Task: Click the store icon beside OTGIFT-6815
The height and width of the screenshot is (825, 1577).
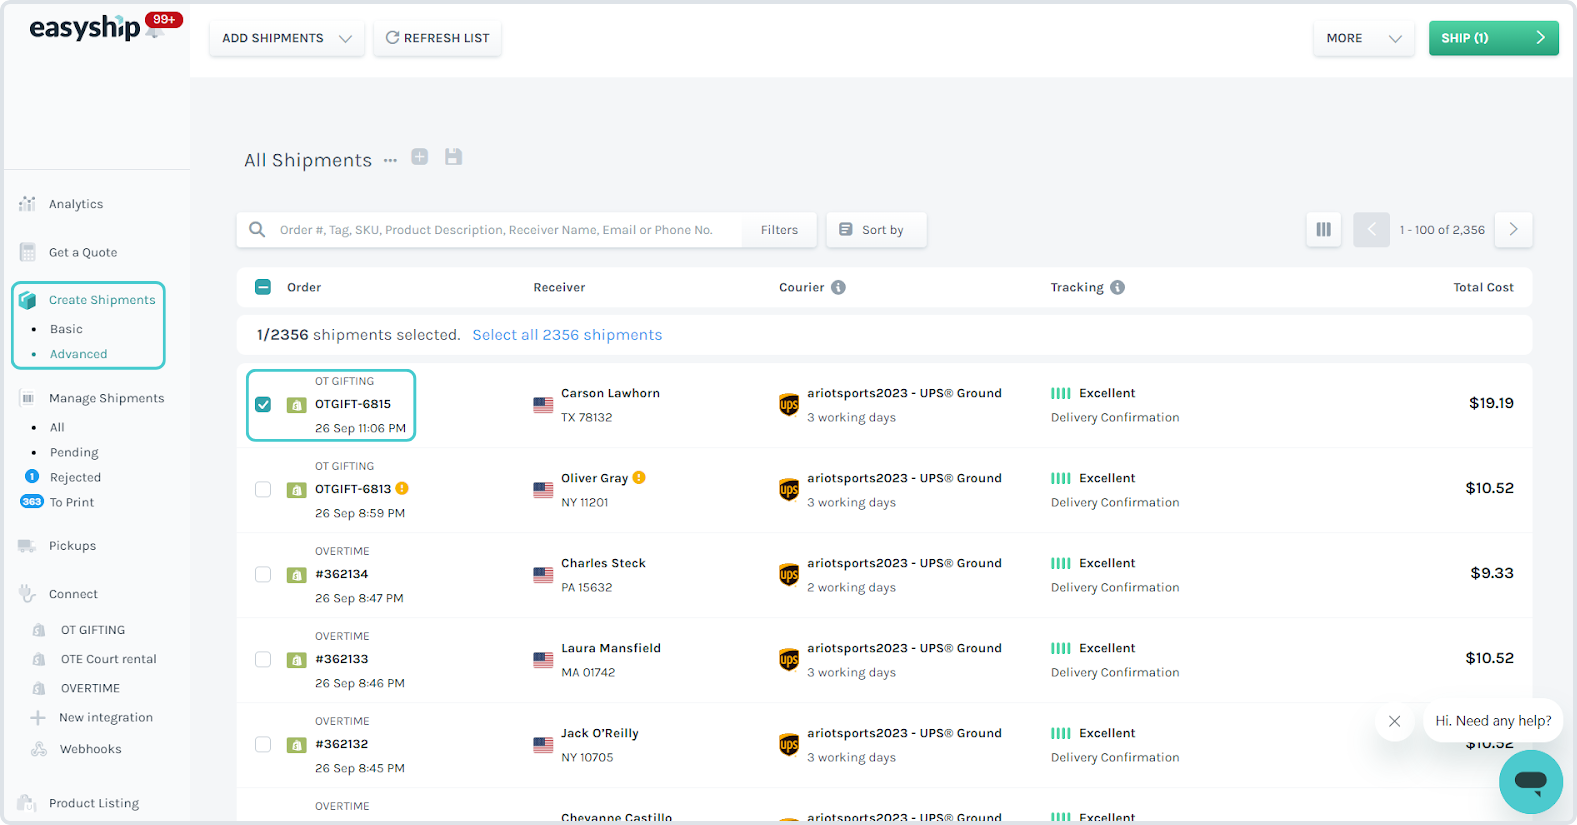Action: (x=296, y=405)
